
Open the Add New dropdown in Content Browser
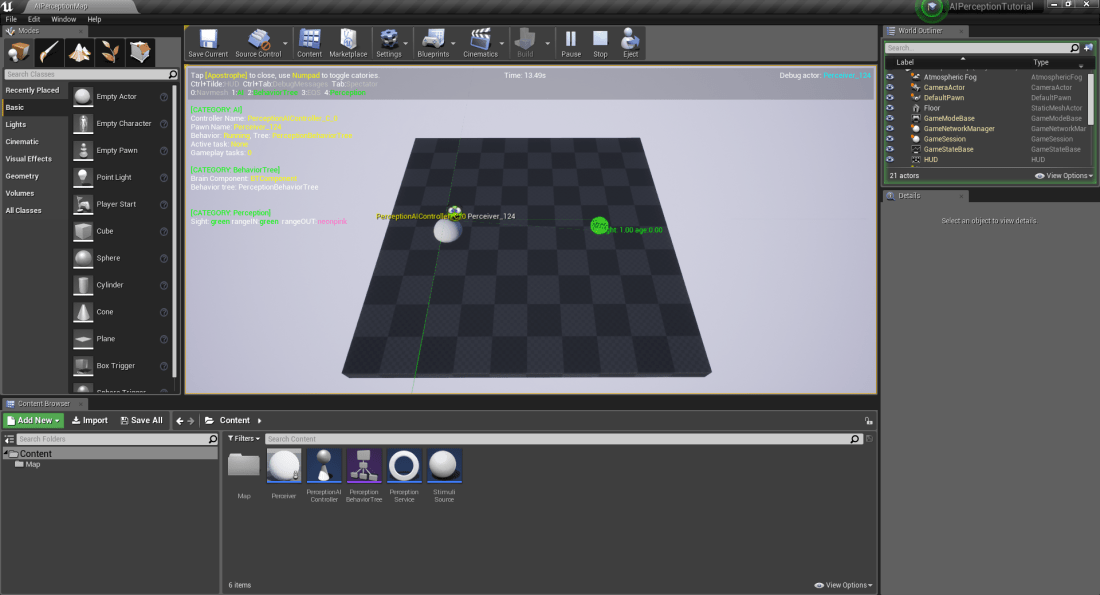click(32, 420)
